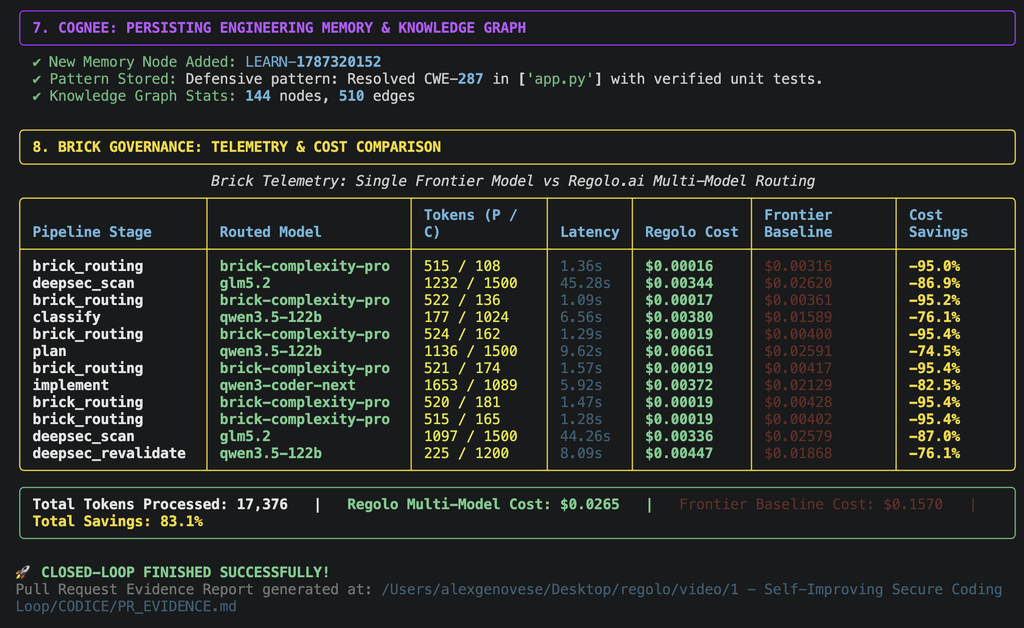
Task: Click the 9.62s latency value
Action: (x=581, y=351)
